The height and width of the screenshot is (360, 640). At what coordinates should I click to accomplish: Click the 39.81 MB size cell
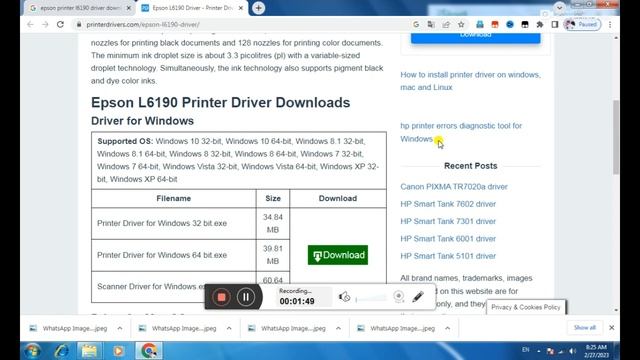pyautogui.click(x=273, y=255)
